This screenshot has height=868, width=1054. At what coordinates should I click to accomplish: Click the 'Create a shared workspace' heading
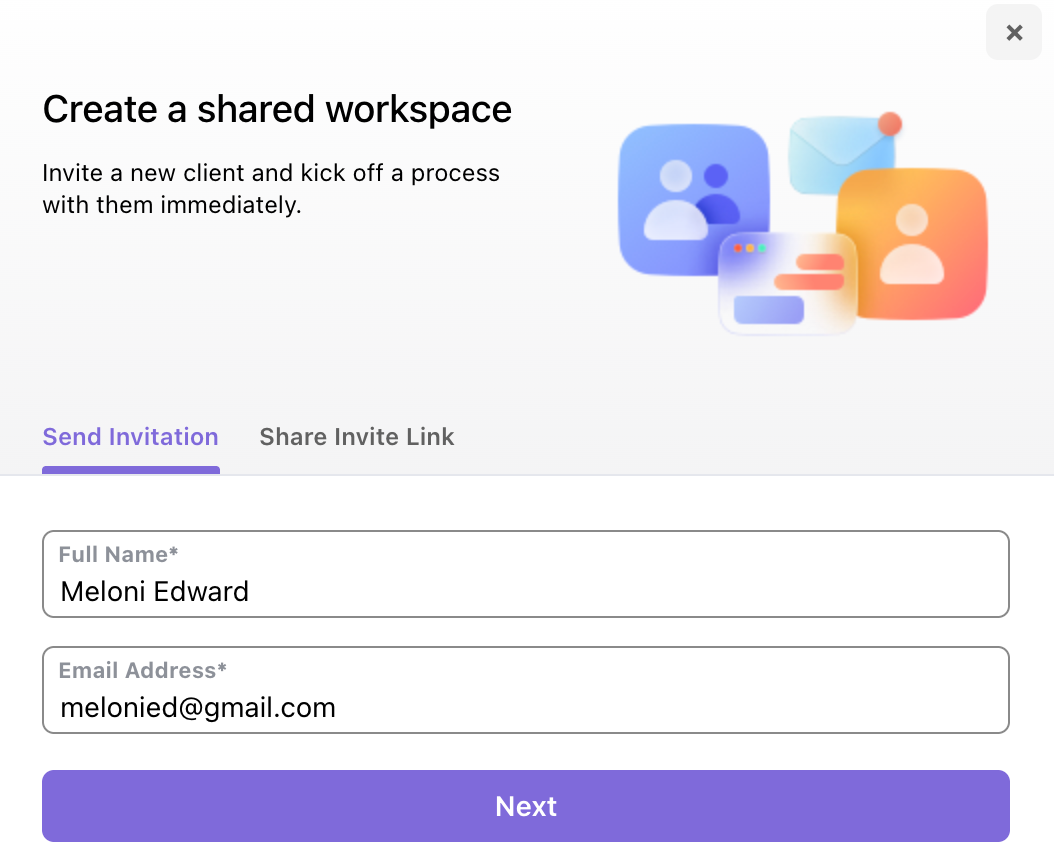tap(277, 109)
